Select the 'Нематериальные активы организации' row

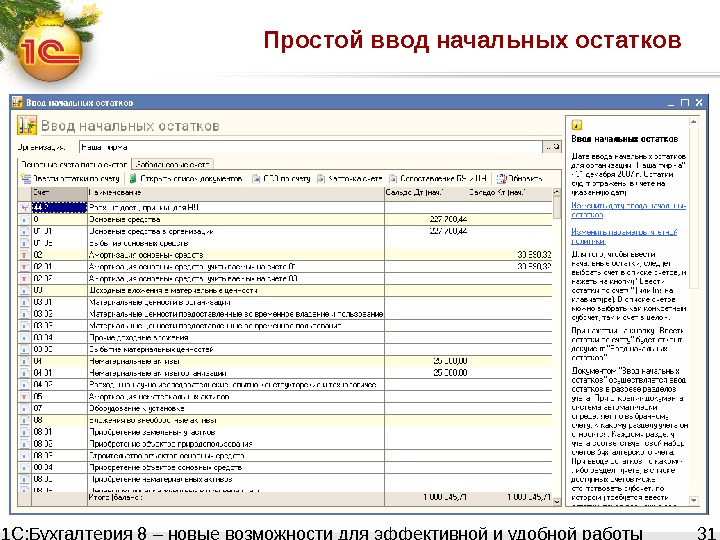click(286, 373)
